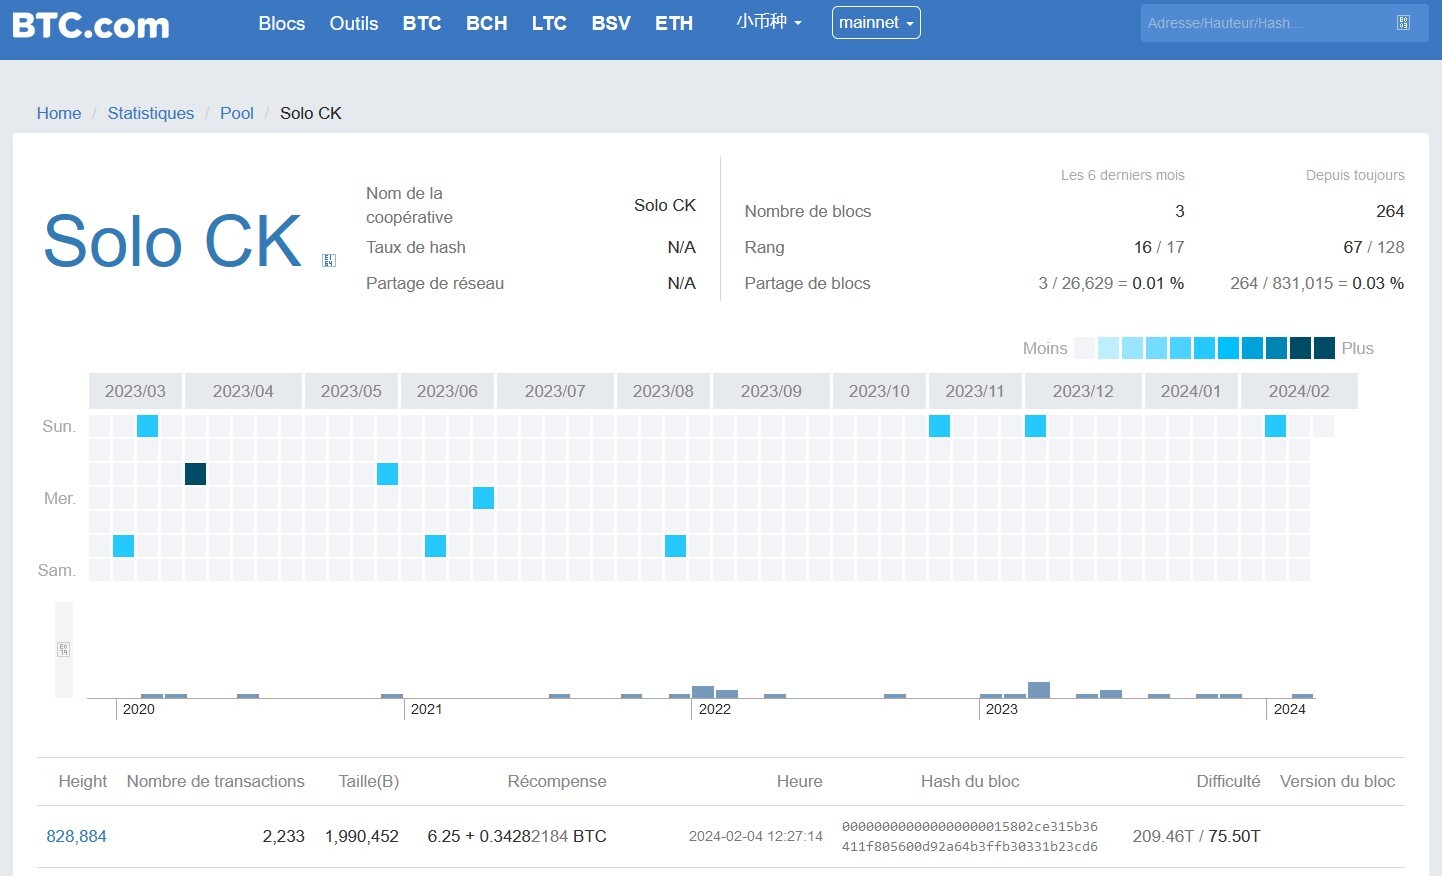
Task: Open the Pool breadcrumb link
Action: pos(237,113)
